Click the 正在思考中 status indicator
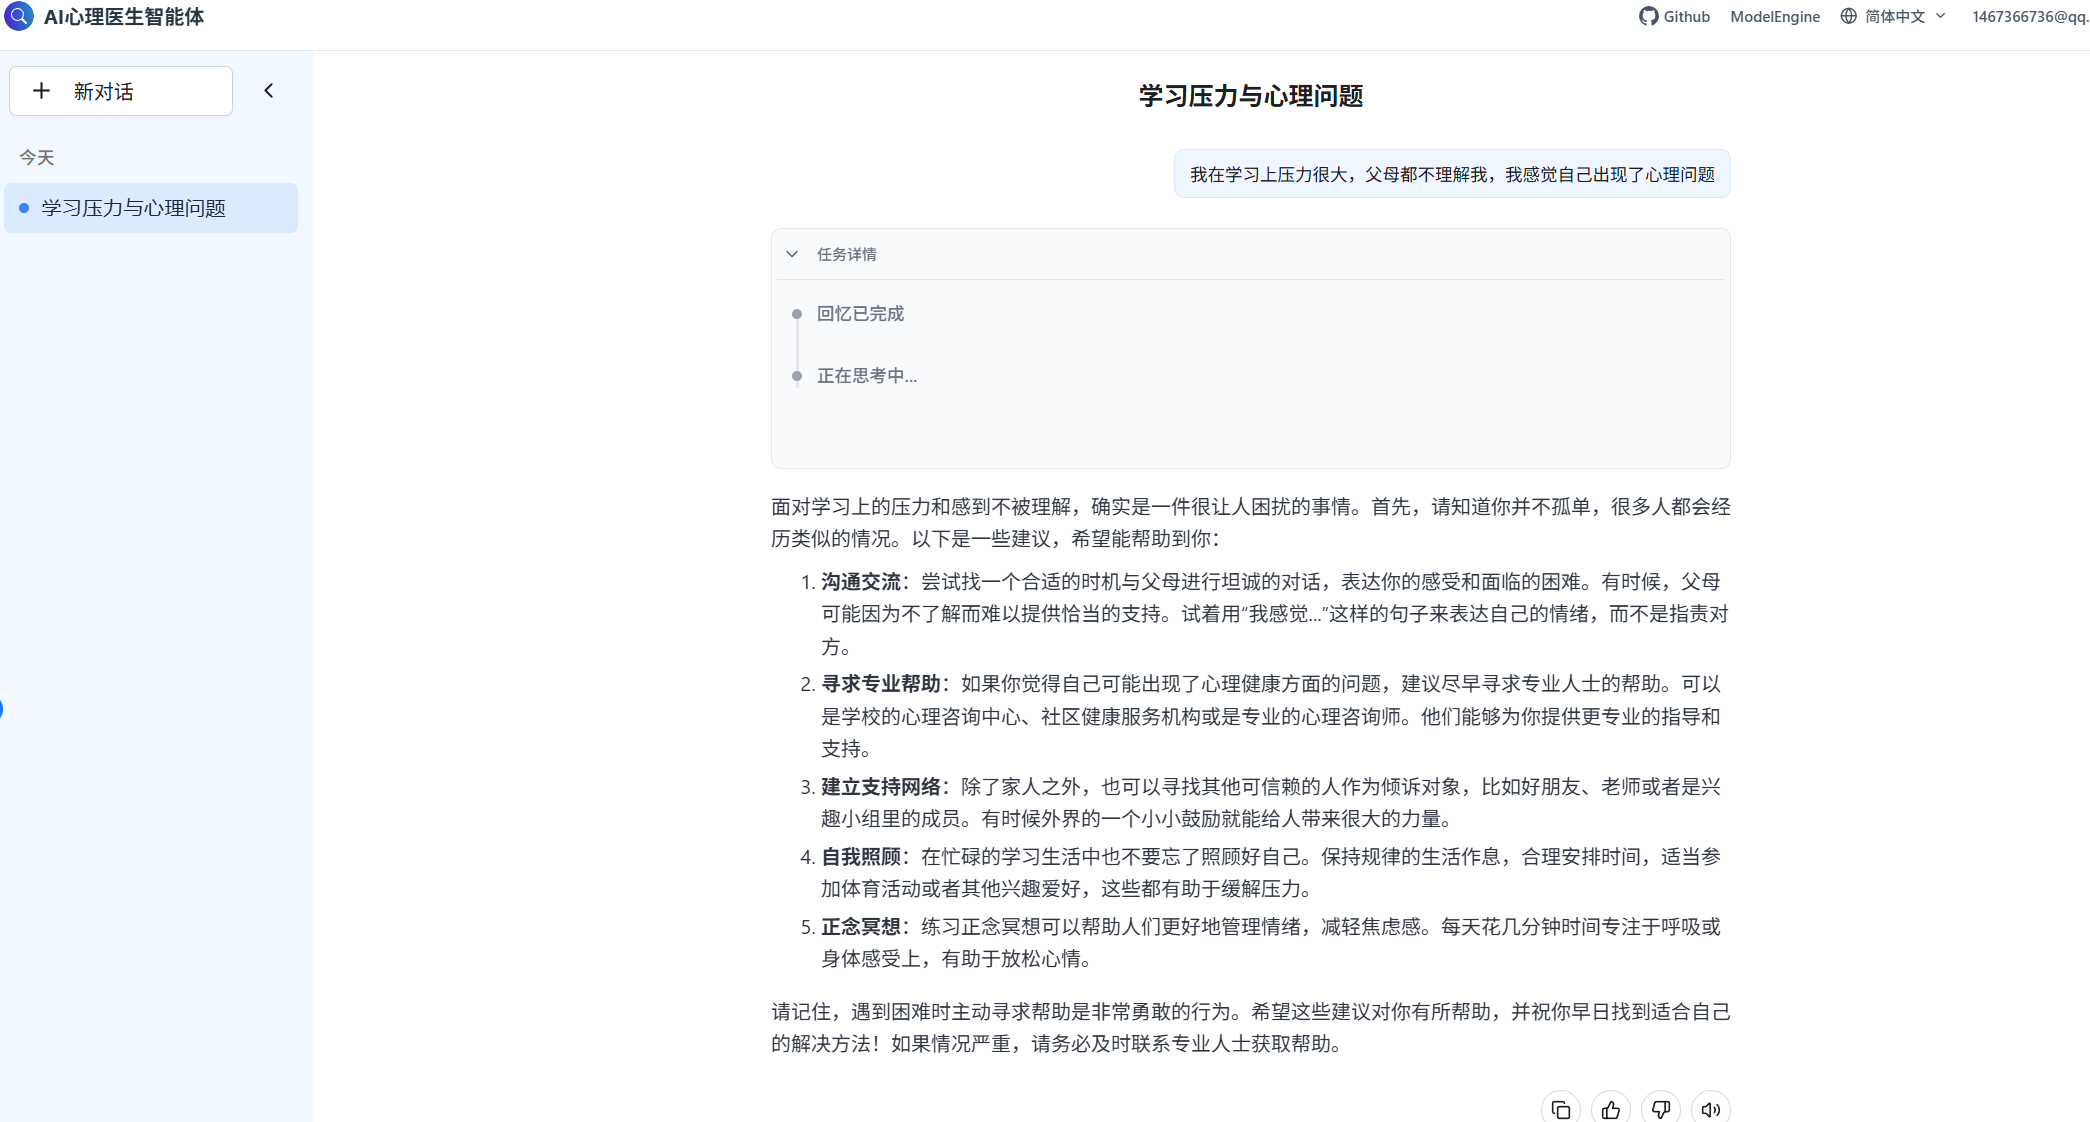 (x=866, y=376)
